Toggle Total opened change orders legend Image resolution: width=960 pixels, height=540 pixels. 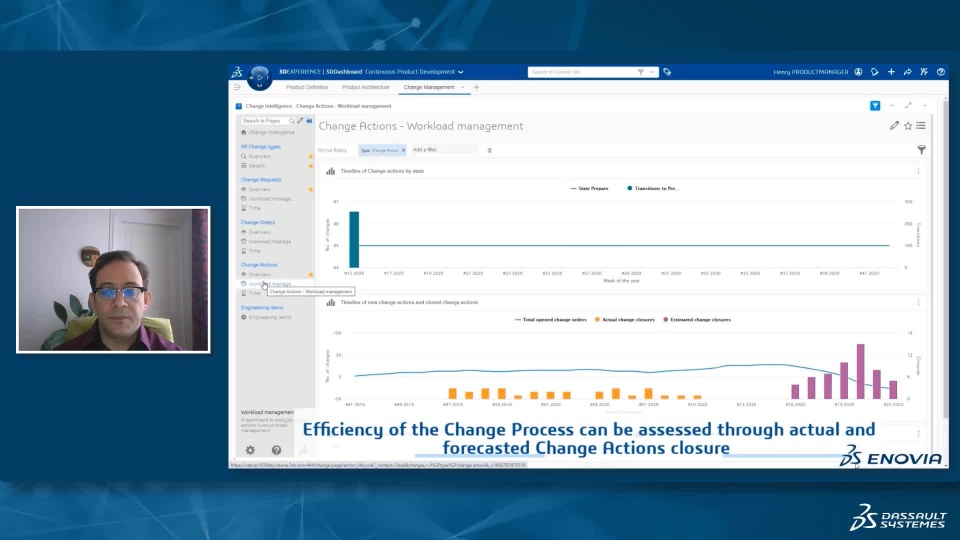(550, 320)
